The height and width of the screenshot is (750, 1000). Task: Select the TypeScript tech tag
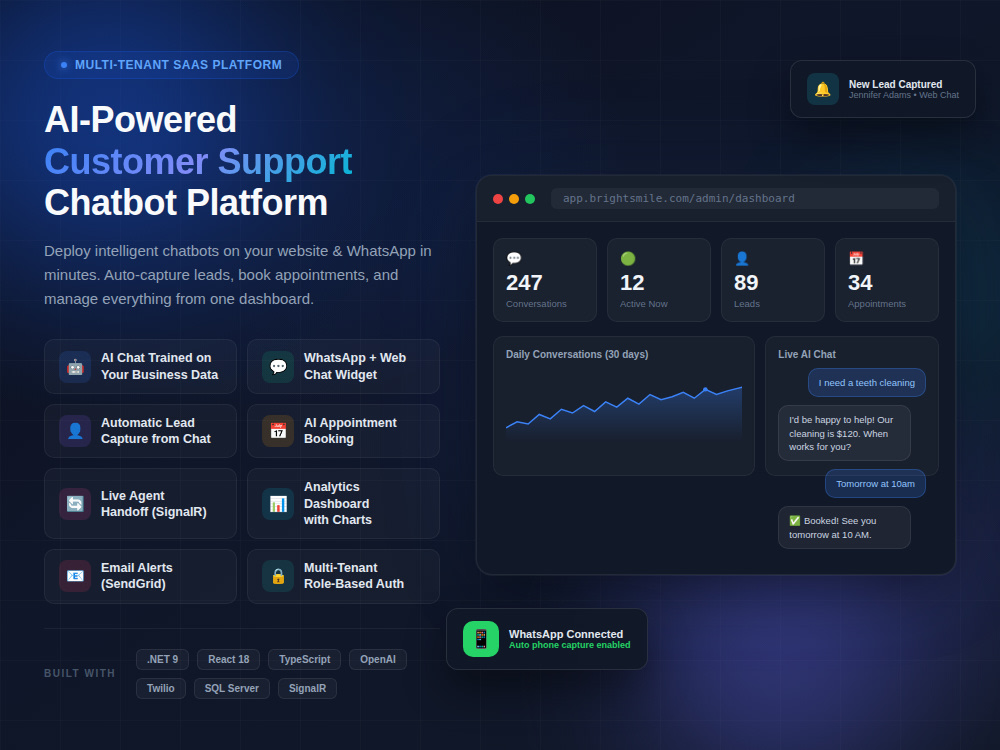304,659
